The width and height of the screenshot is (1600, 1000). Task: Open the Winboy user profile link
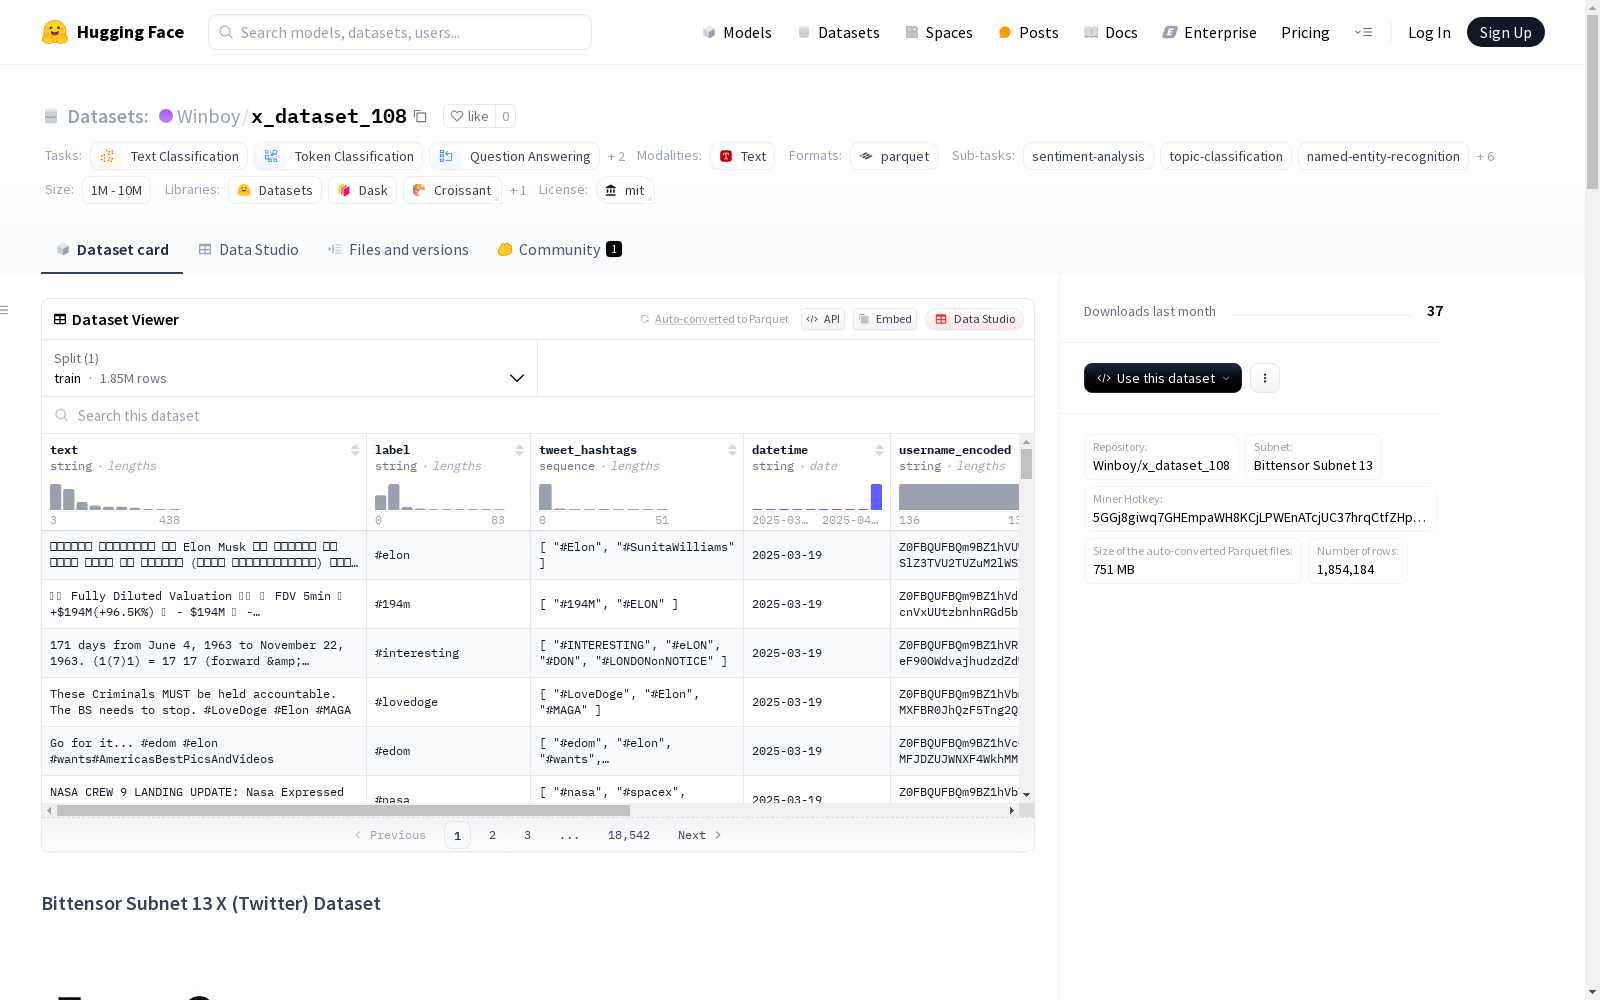pos(208,116)
